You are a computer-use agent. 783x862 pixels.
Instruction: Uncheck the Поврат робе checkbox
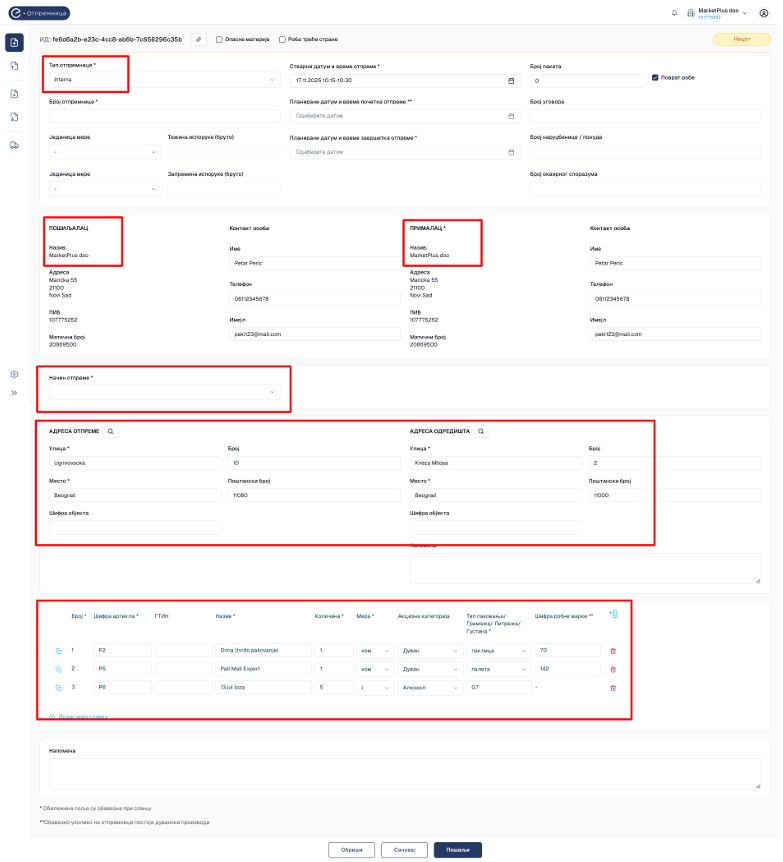[x=654, y=77]
